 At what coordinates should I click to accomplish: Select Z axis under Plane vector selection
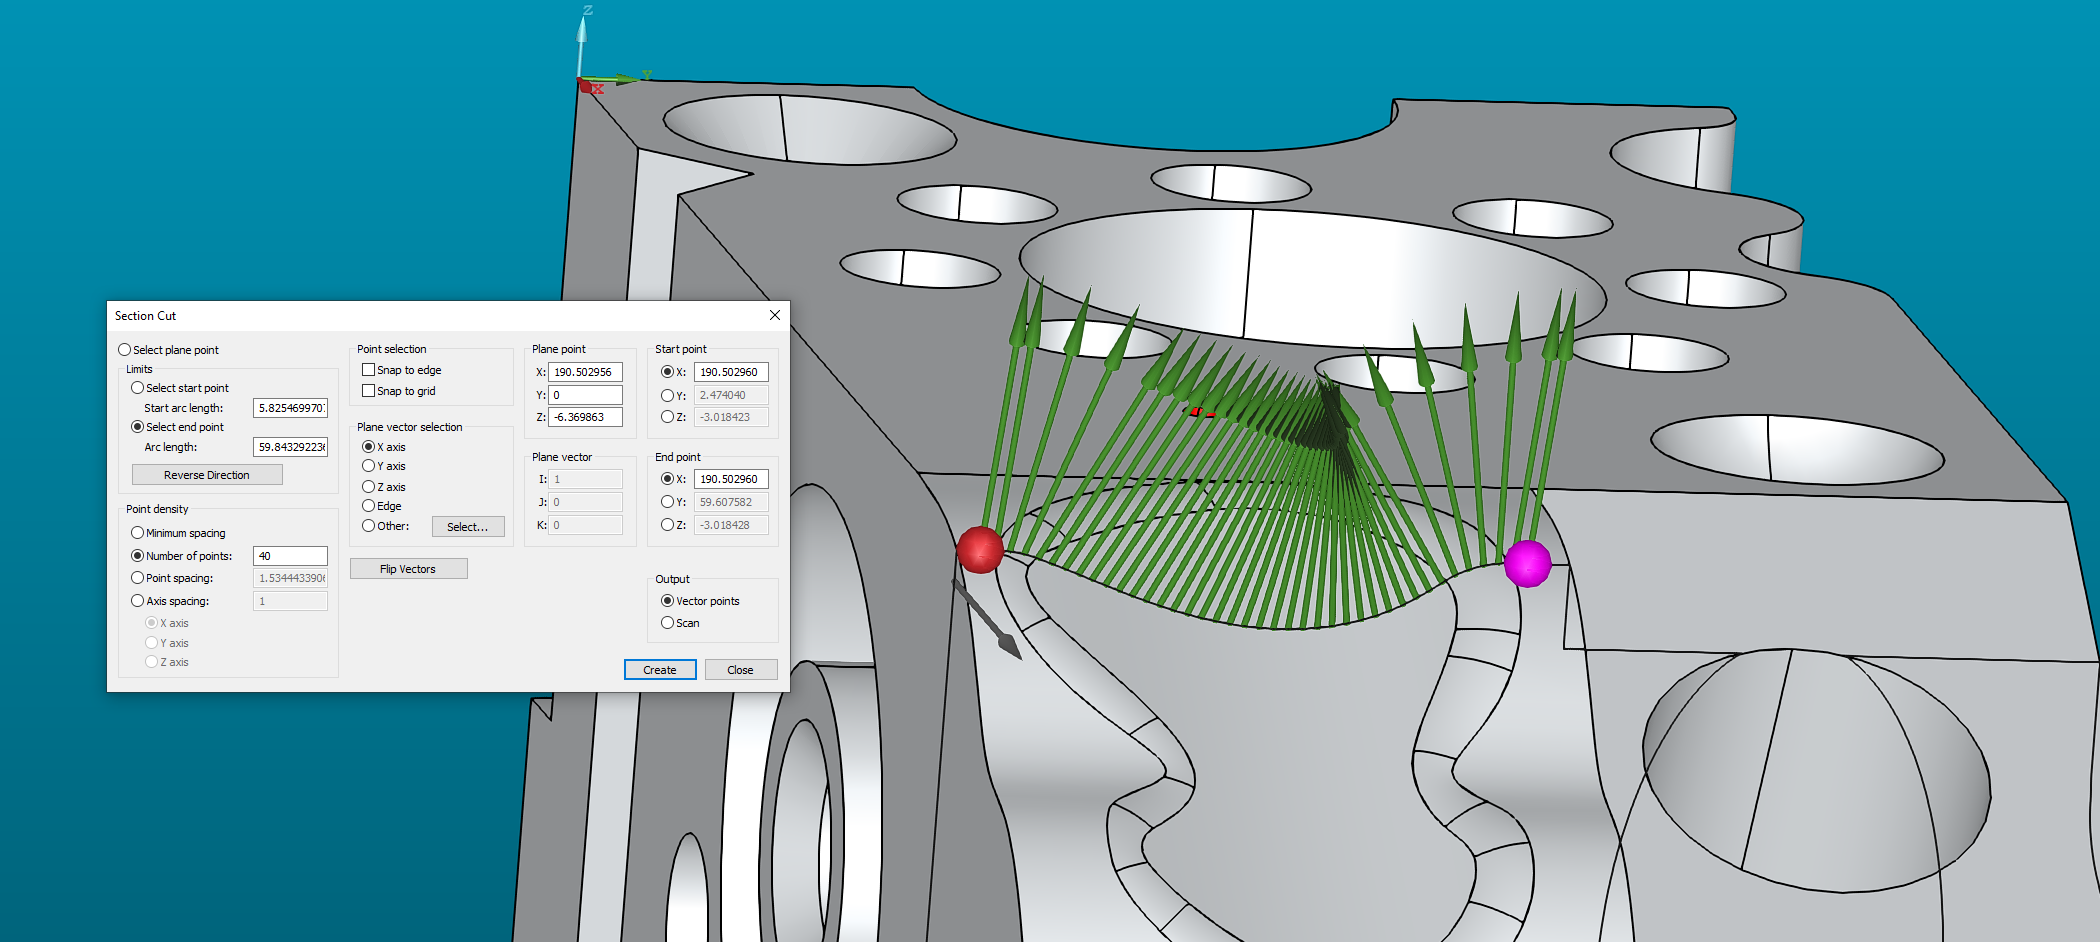point(368,487)
